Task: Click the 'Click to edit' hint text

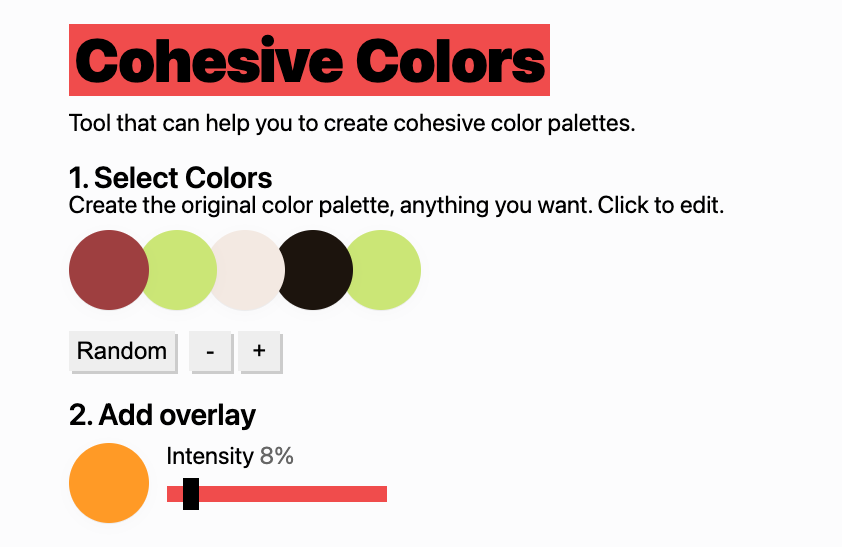Action: coord(660,206)
